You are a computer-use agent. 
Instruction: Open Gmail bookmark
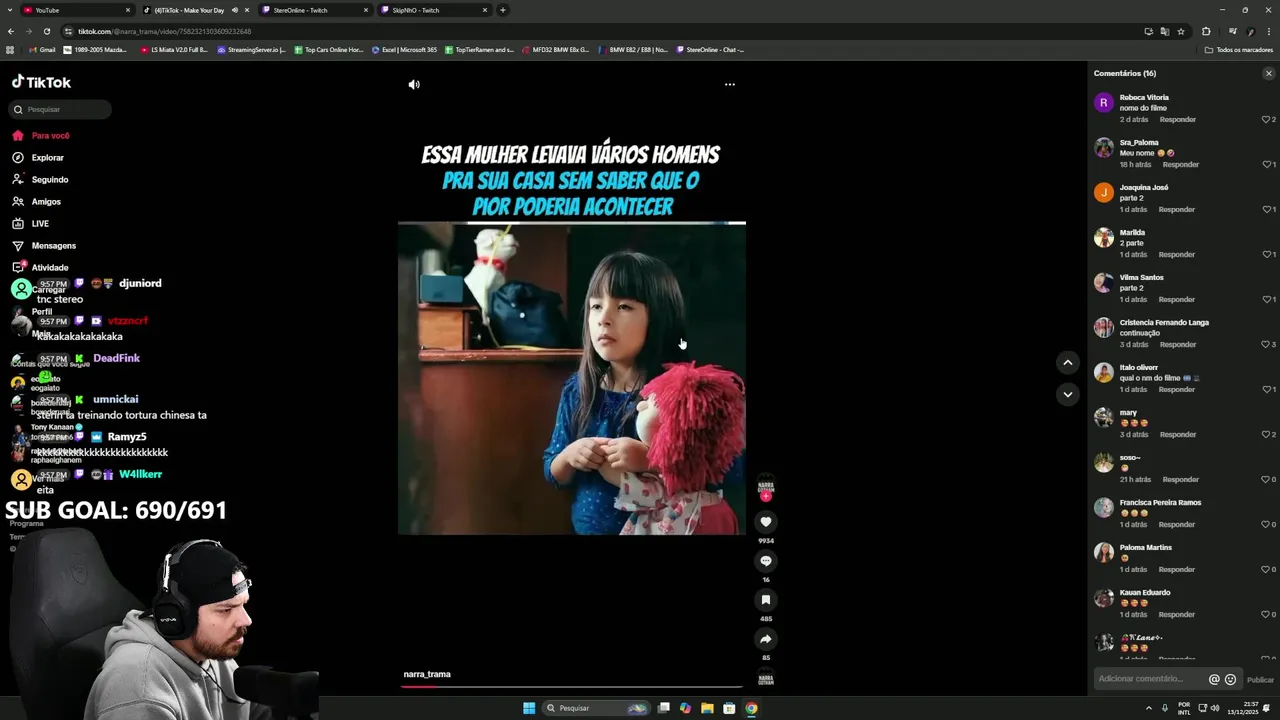click(x=42, y=50)
